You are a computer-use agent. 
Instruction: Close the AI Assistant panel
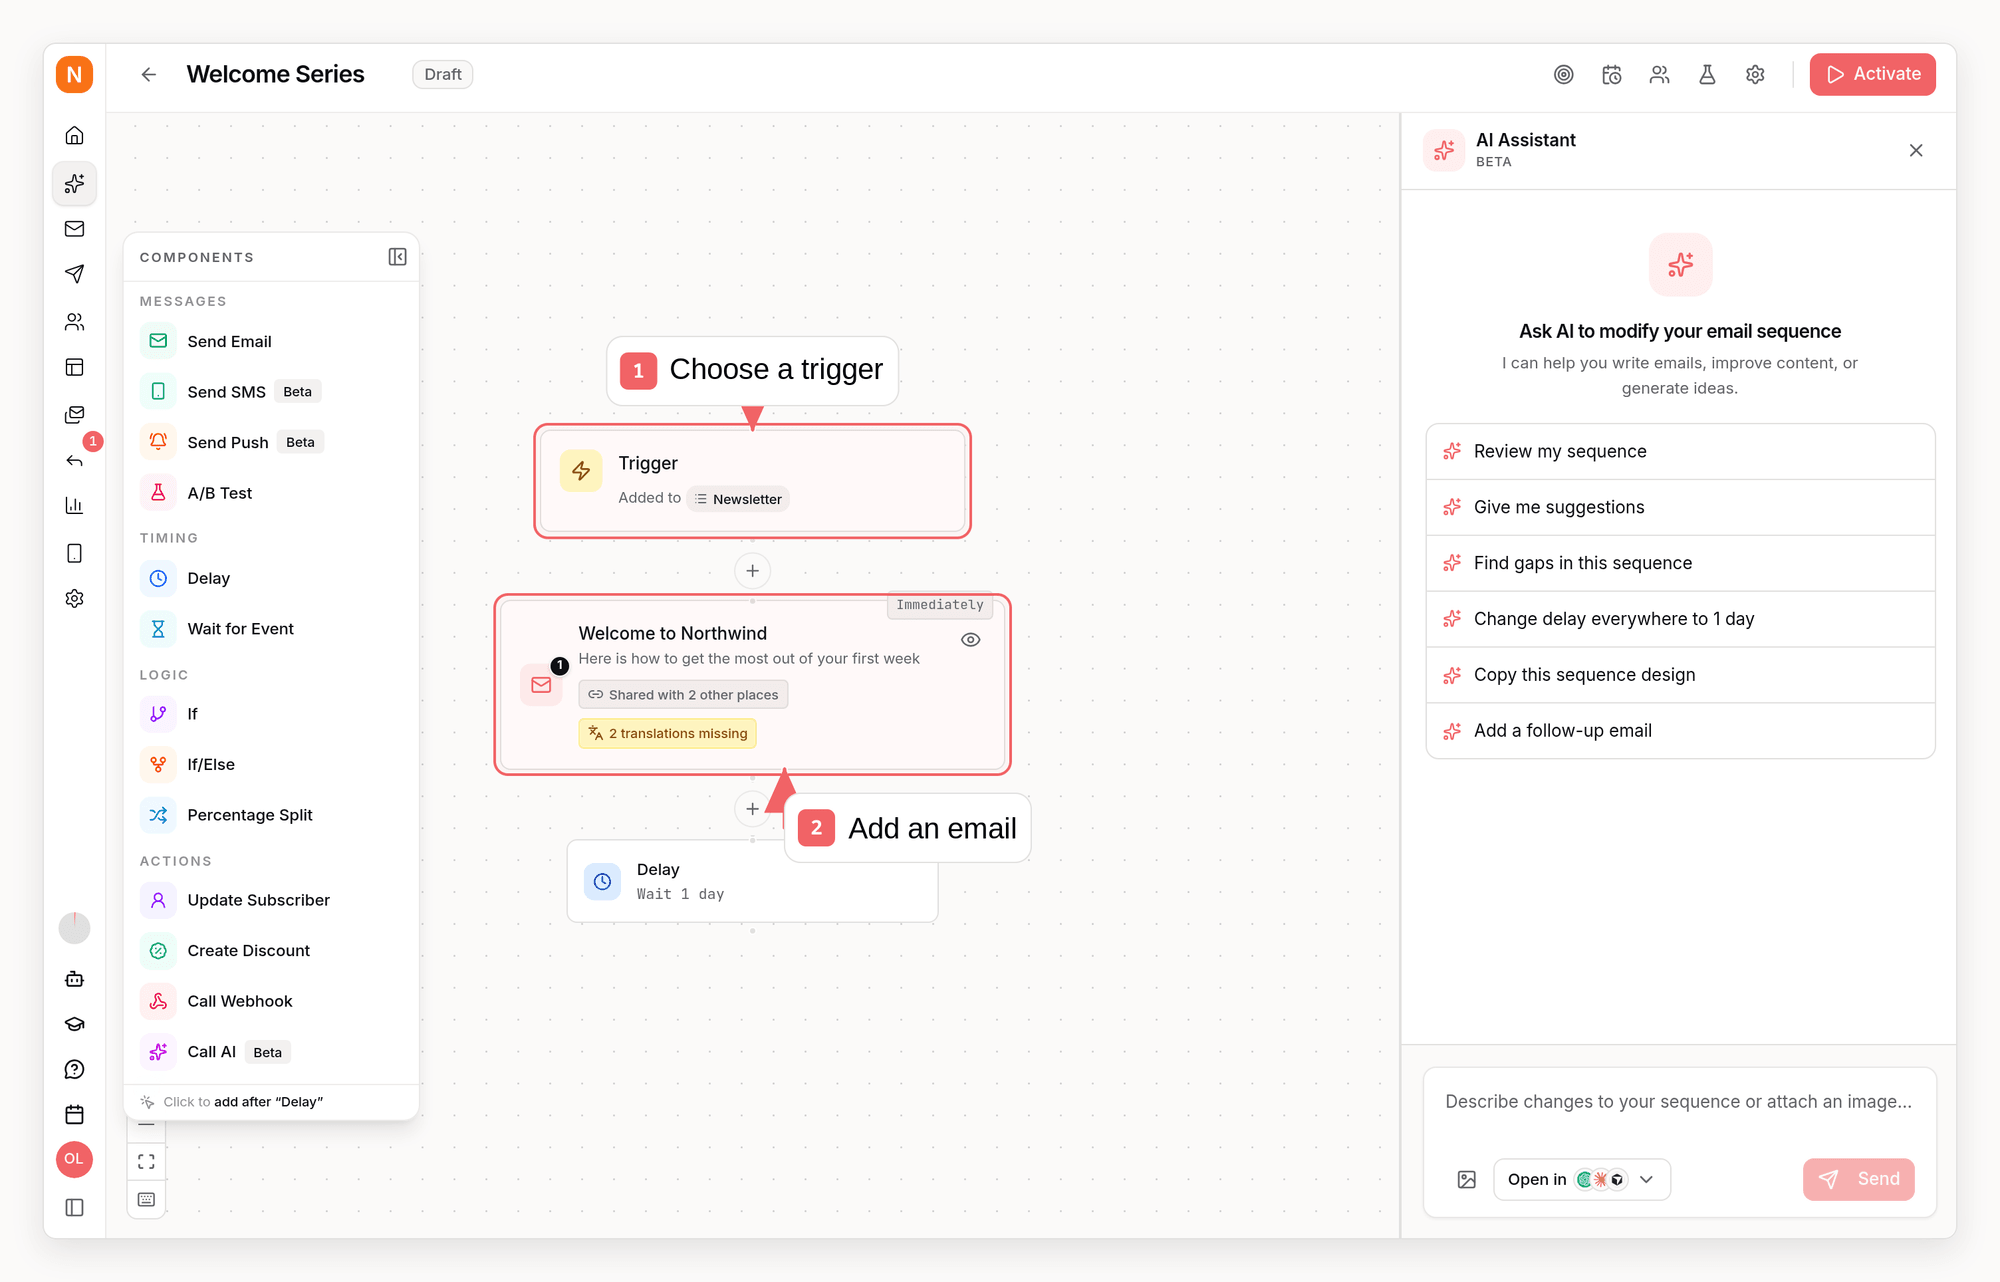point(1916,151)
